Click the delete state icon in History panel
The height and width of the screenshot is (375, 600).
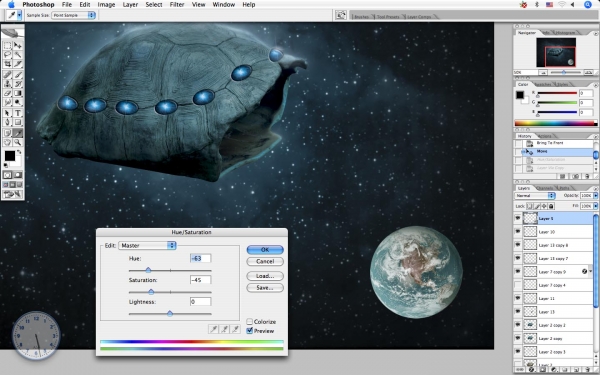(587, 176)
